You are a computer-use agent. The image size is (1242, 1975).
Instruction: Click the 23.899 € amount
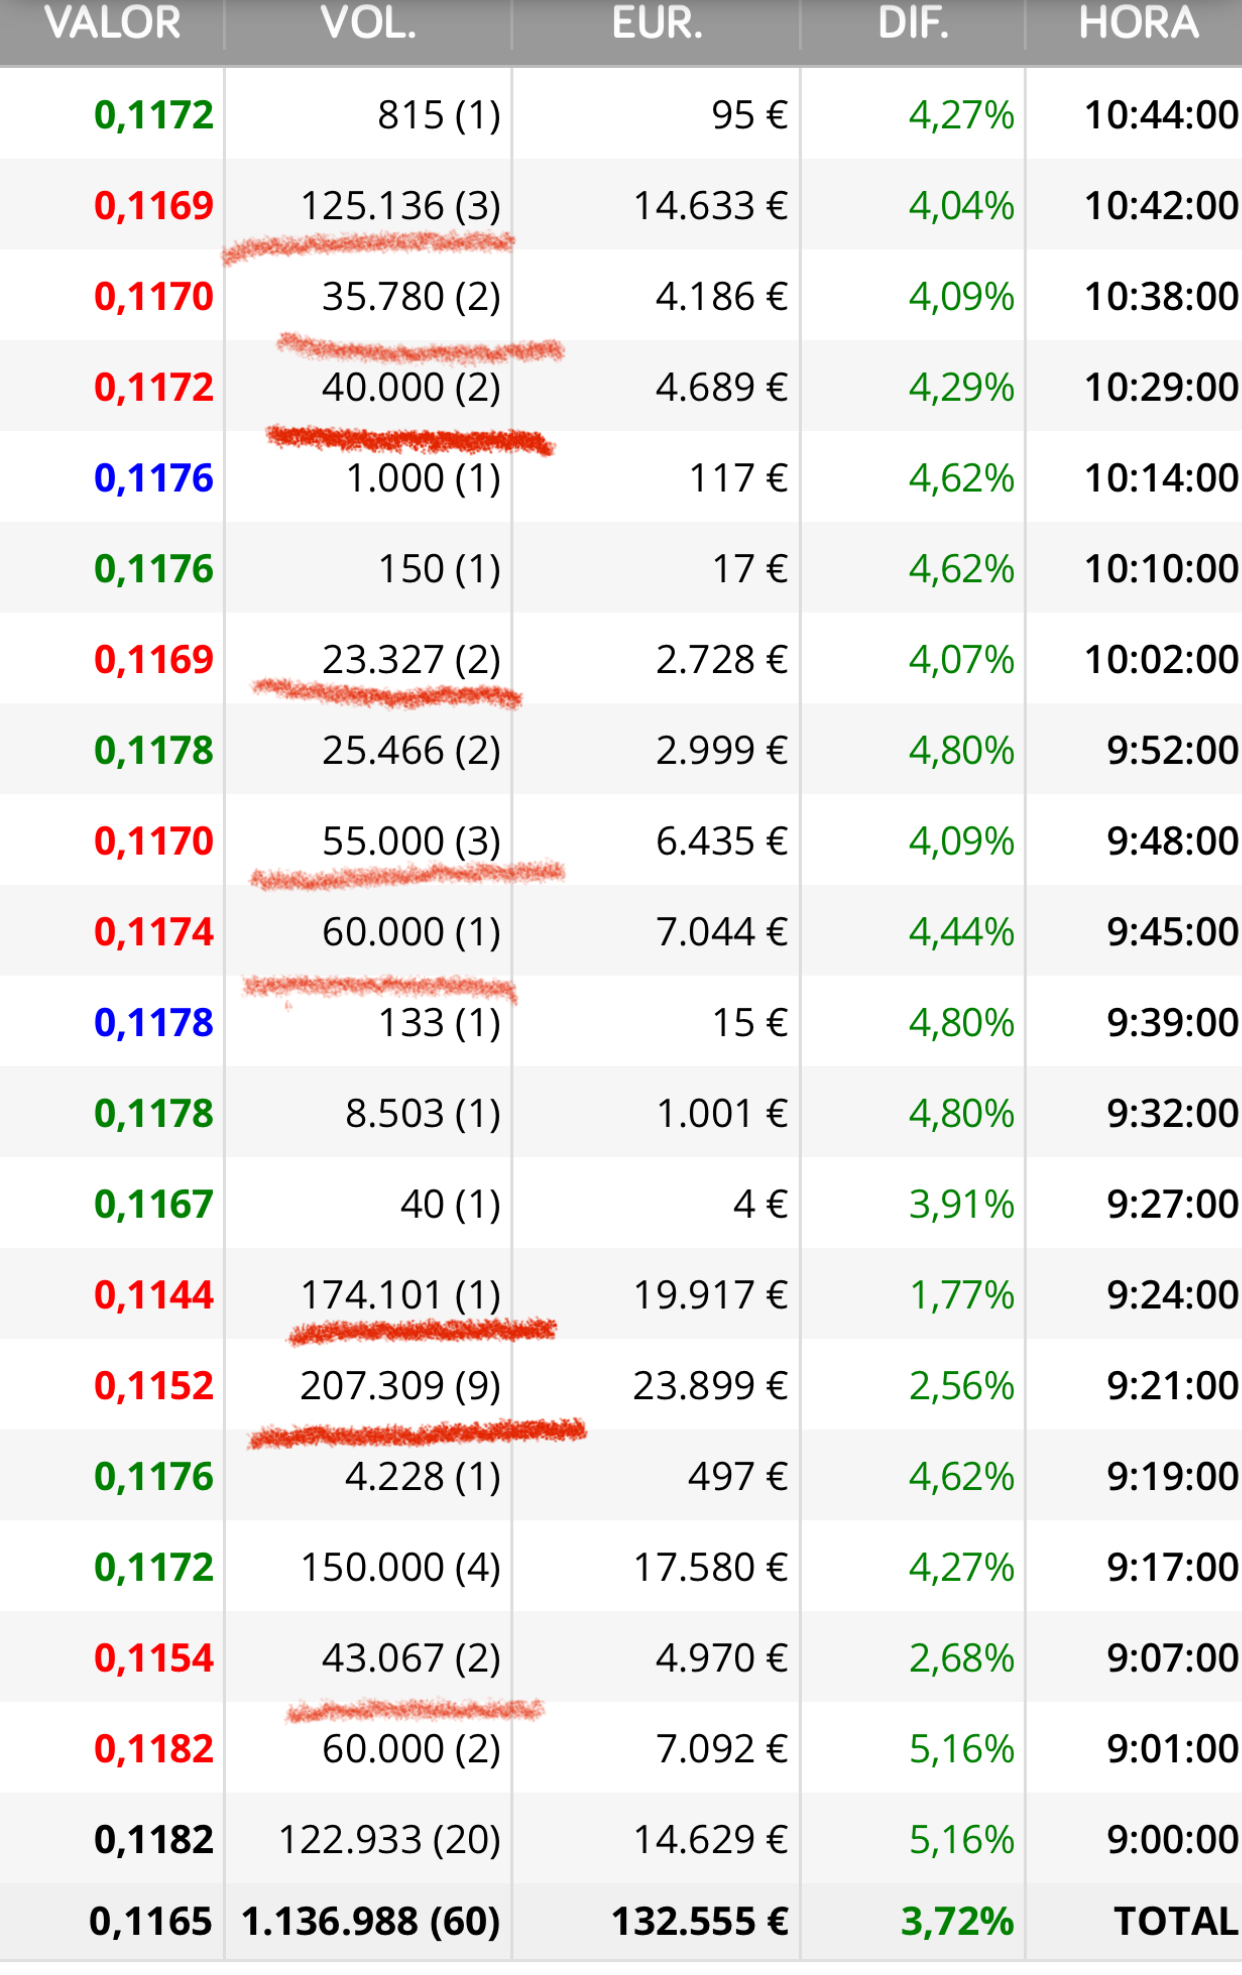(711, 1387)
